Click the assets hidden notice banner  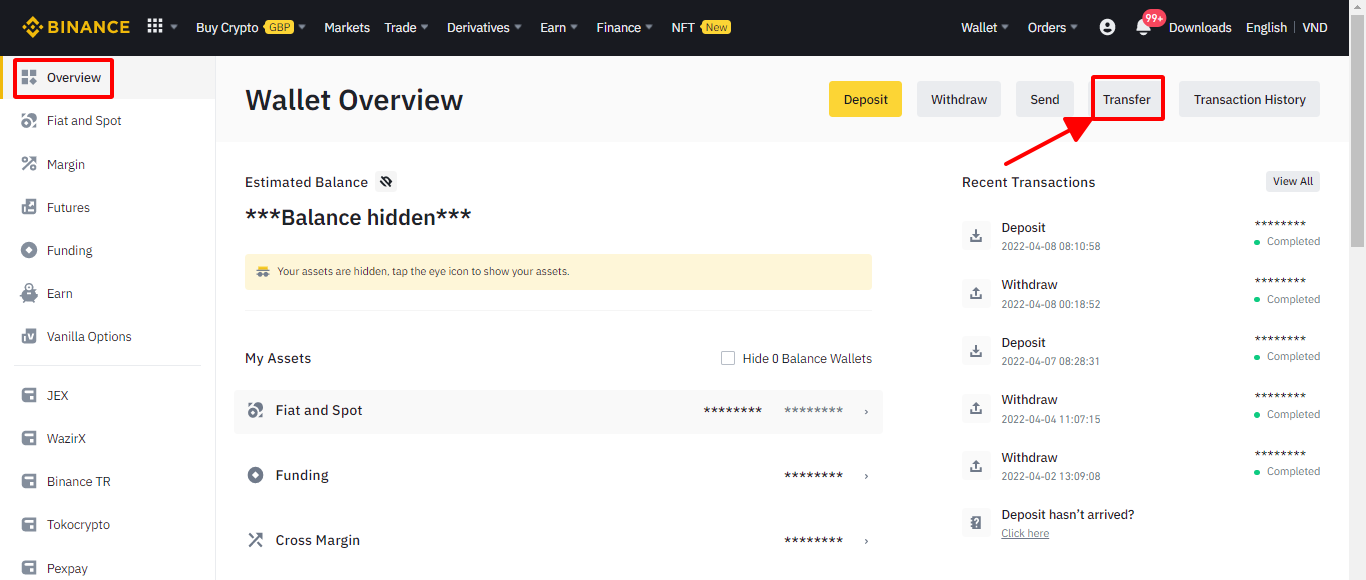(558, 271)
